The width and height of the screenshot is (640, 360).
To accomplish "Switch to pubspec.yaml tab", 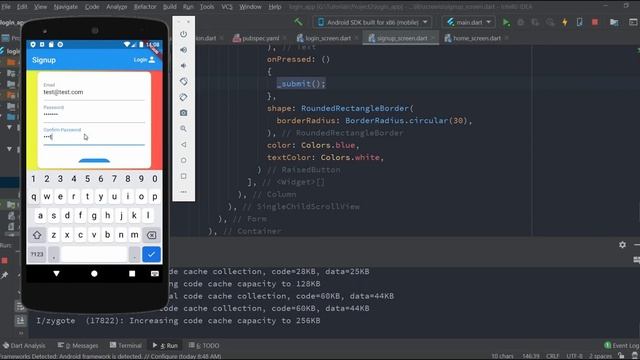I will click(256, 38).
